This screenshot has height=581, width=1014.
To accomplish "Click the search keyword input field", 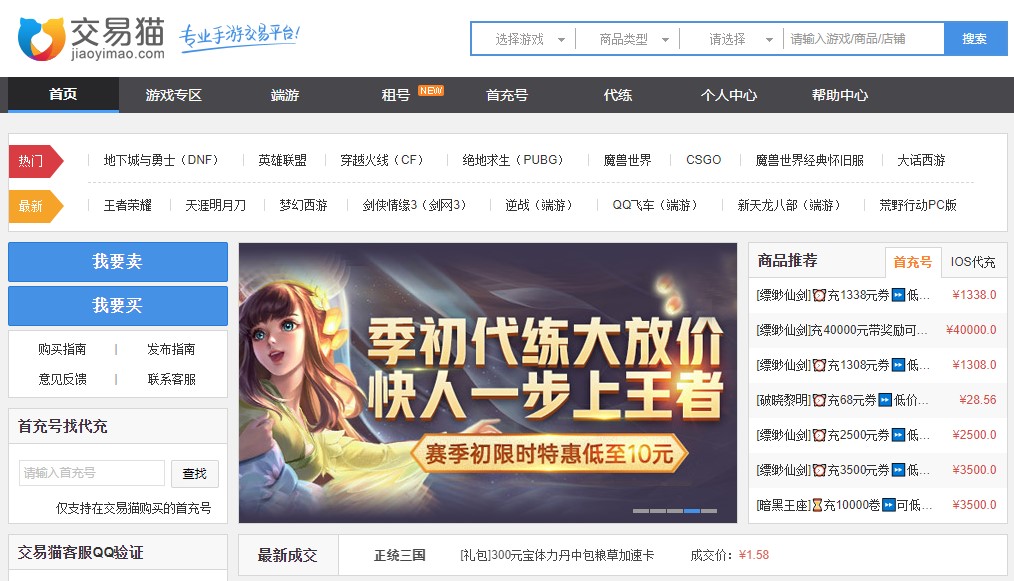I will click(x=864, y=39).
